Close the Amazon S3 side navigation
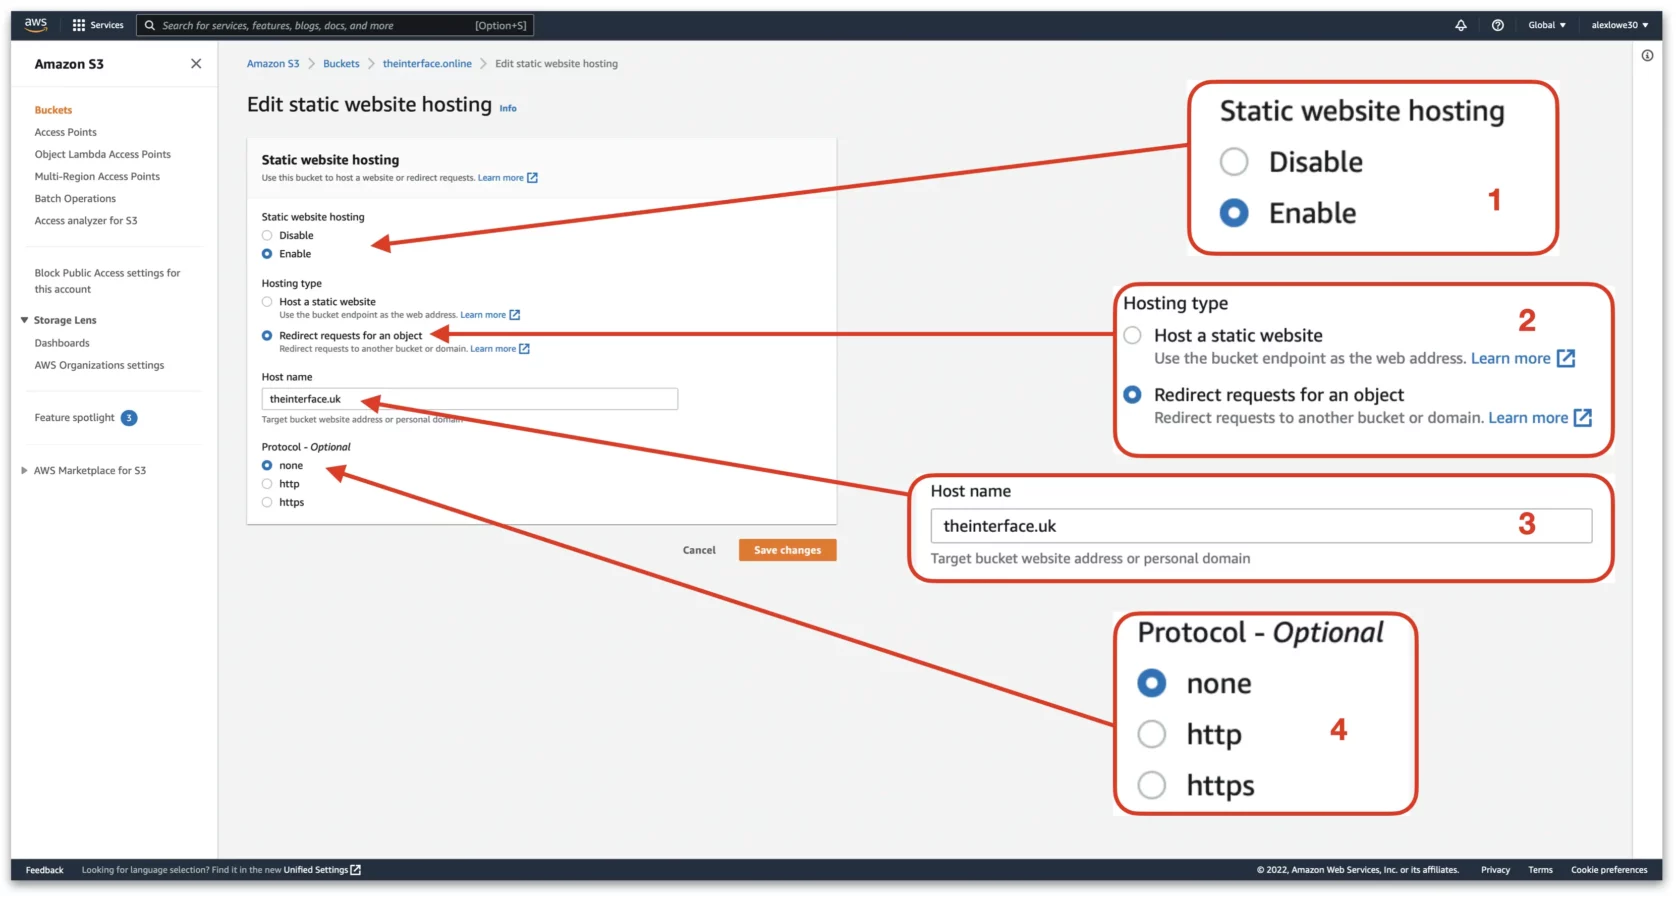 point(196,64)
